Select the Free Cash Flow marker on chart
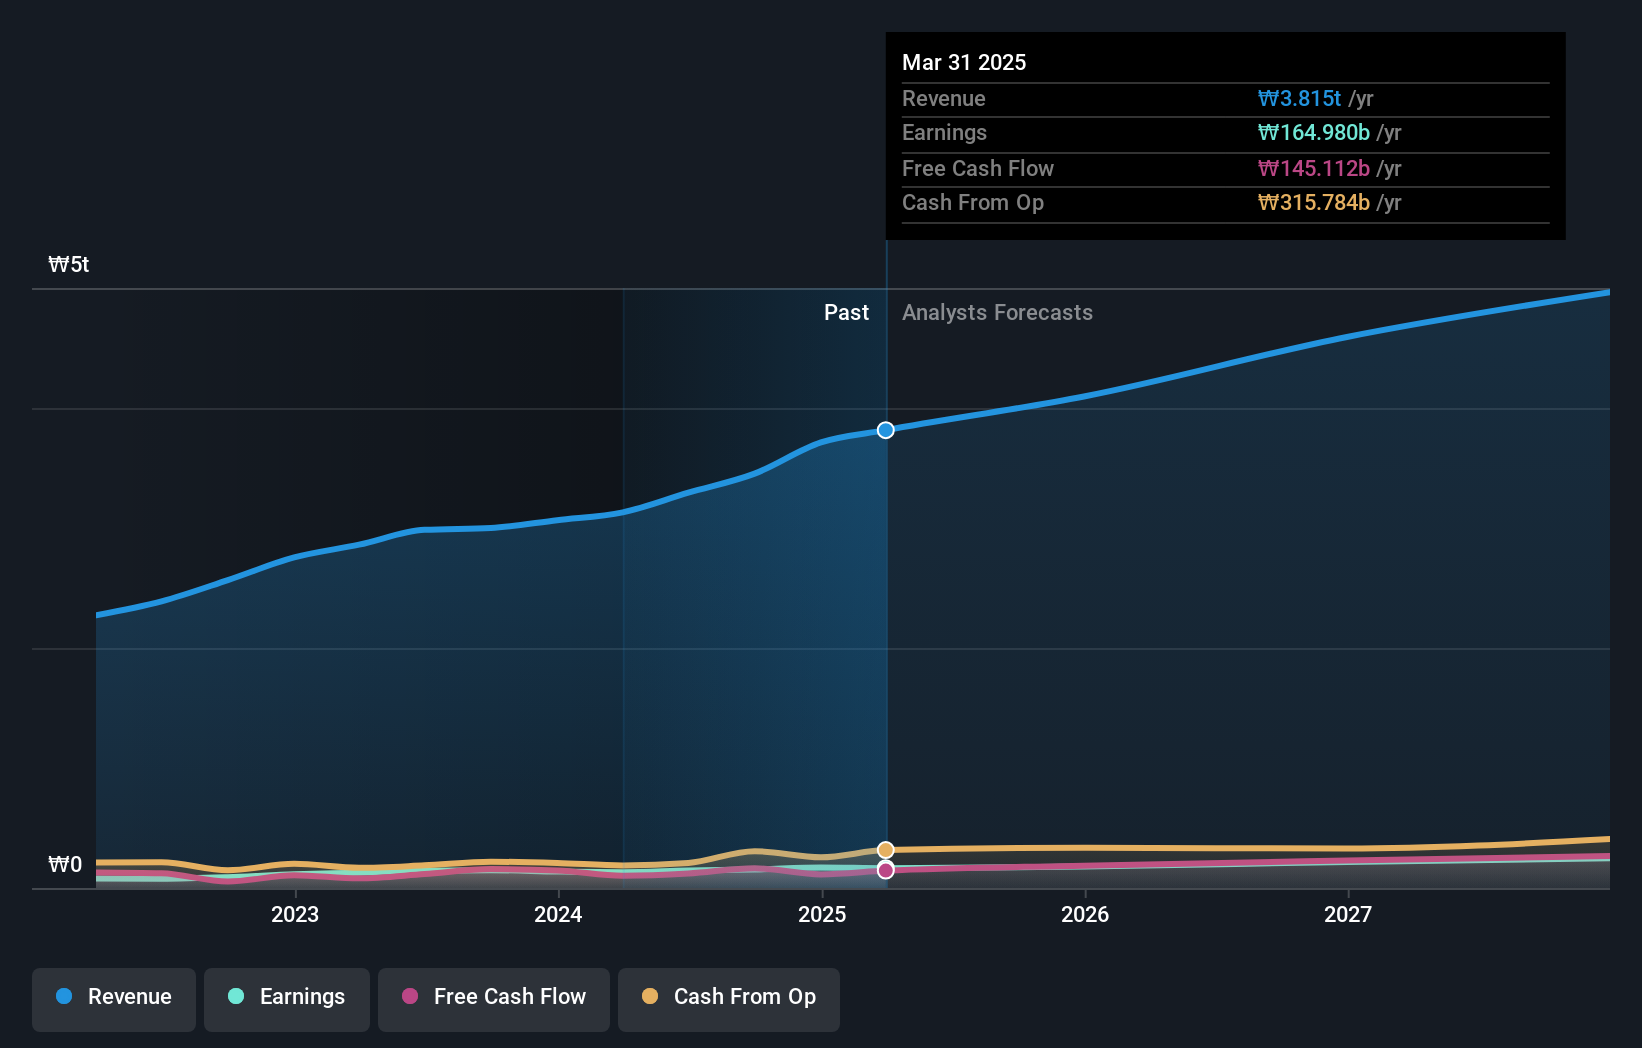Screen dimensions: 1642x1048 click(x=885, y=870)
